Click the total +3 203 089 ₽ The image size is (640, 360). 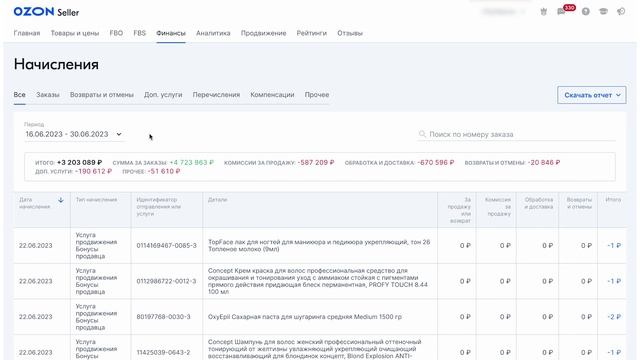click(80, 162)
